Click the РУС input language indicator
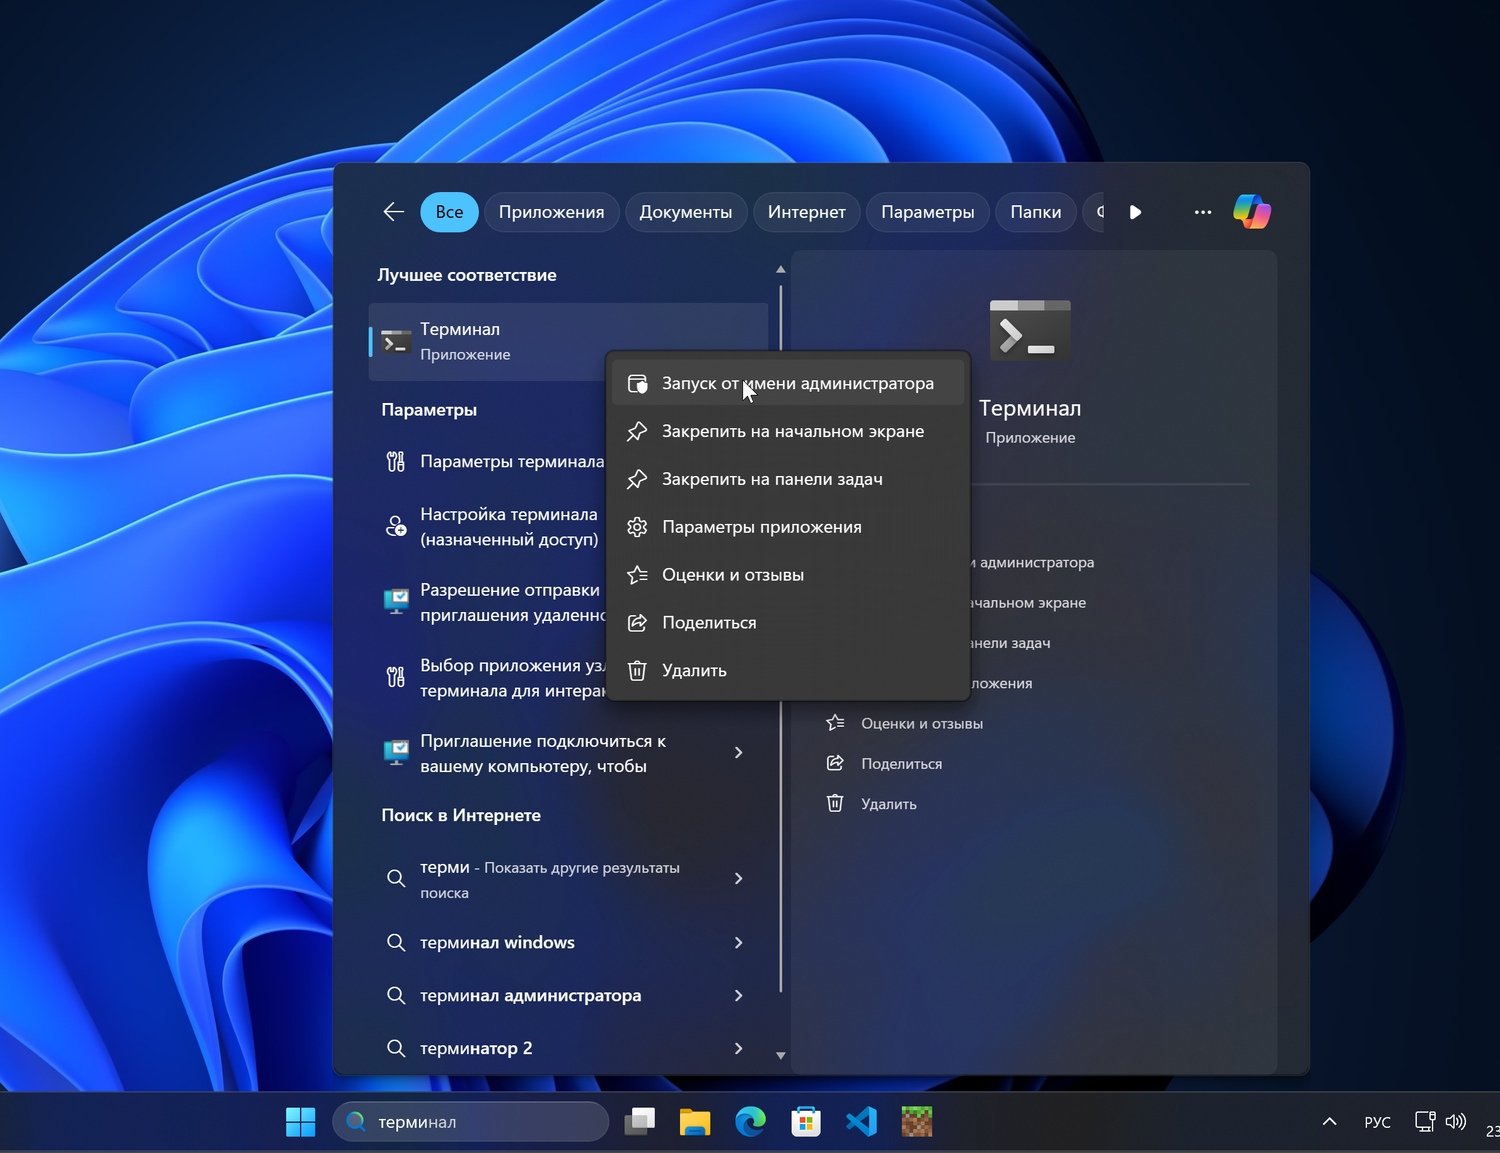The image size is (1500, 1153). (x=1378, y=1122)
